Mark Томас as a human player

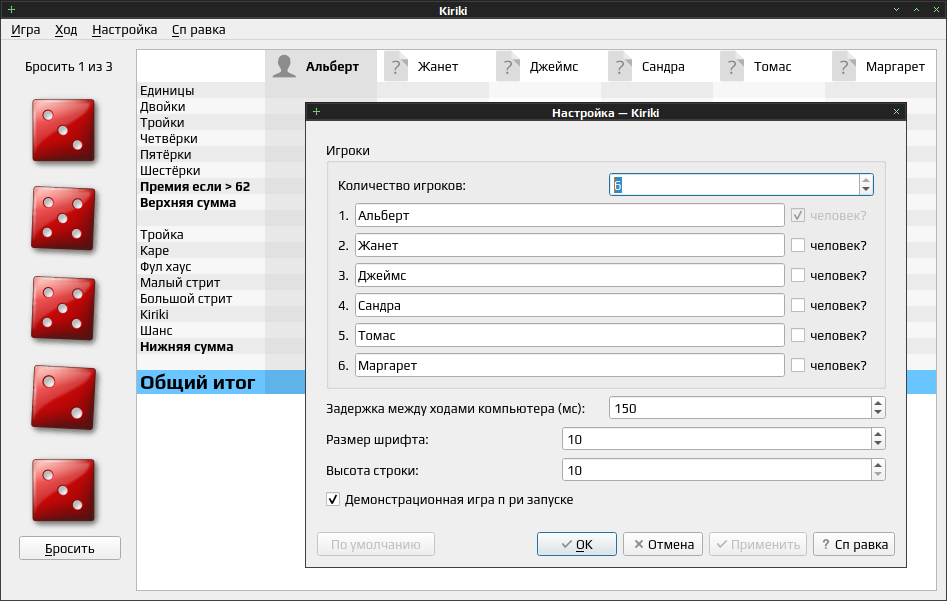coord(798,335)
